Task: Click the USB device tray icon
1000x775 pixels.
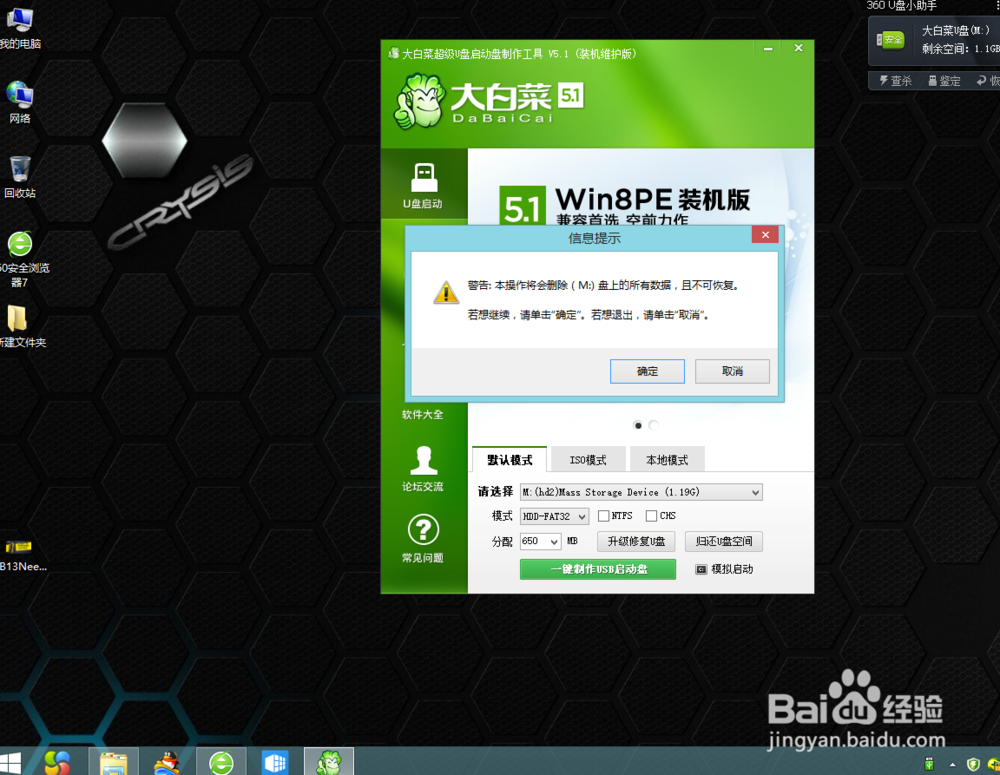Action: point(929,764)
